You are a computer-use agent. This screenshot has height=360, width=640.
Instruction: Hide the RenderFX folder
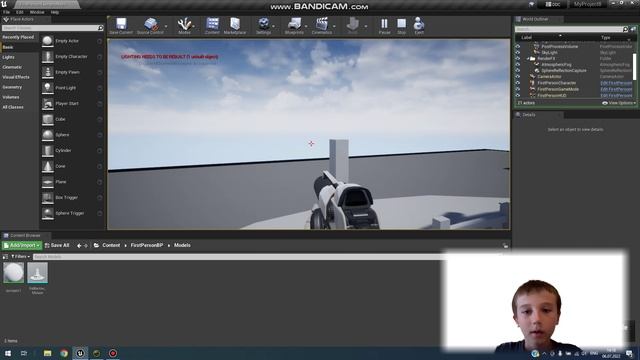click(518, 58)
